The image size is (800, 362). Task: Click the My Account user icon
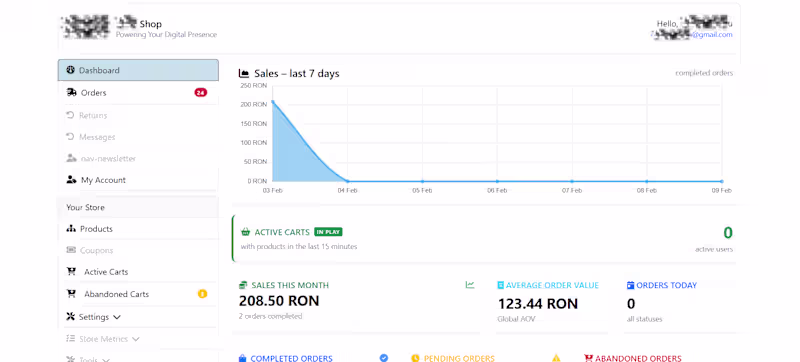71,179
